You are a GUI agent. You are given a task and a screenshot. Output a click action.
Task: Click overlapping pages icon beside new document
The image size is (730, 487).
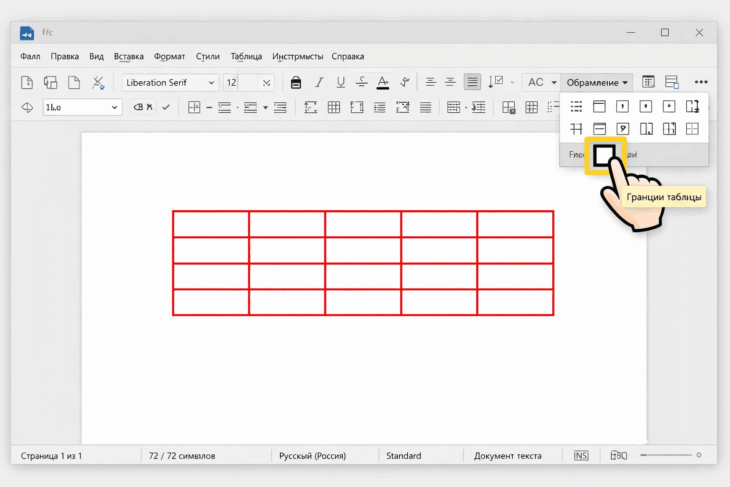(x=50, y=82)
